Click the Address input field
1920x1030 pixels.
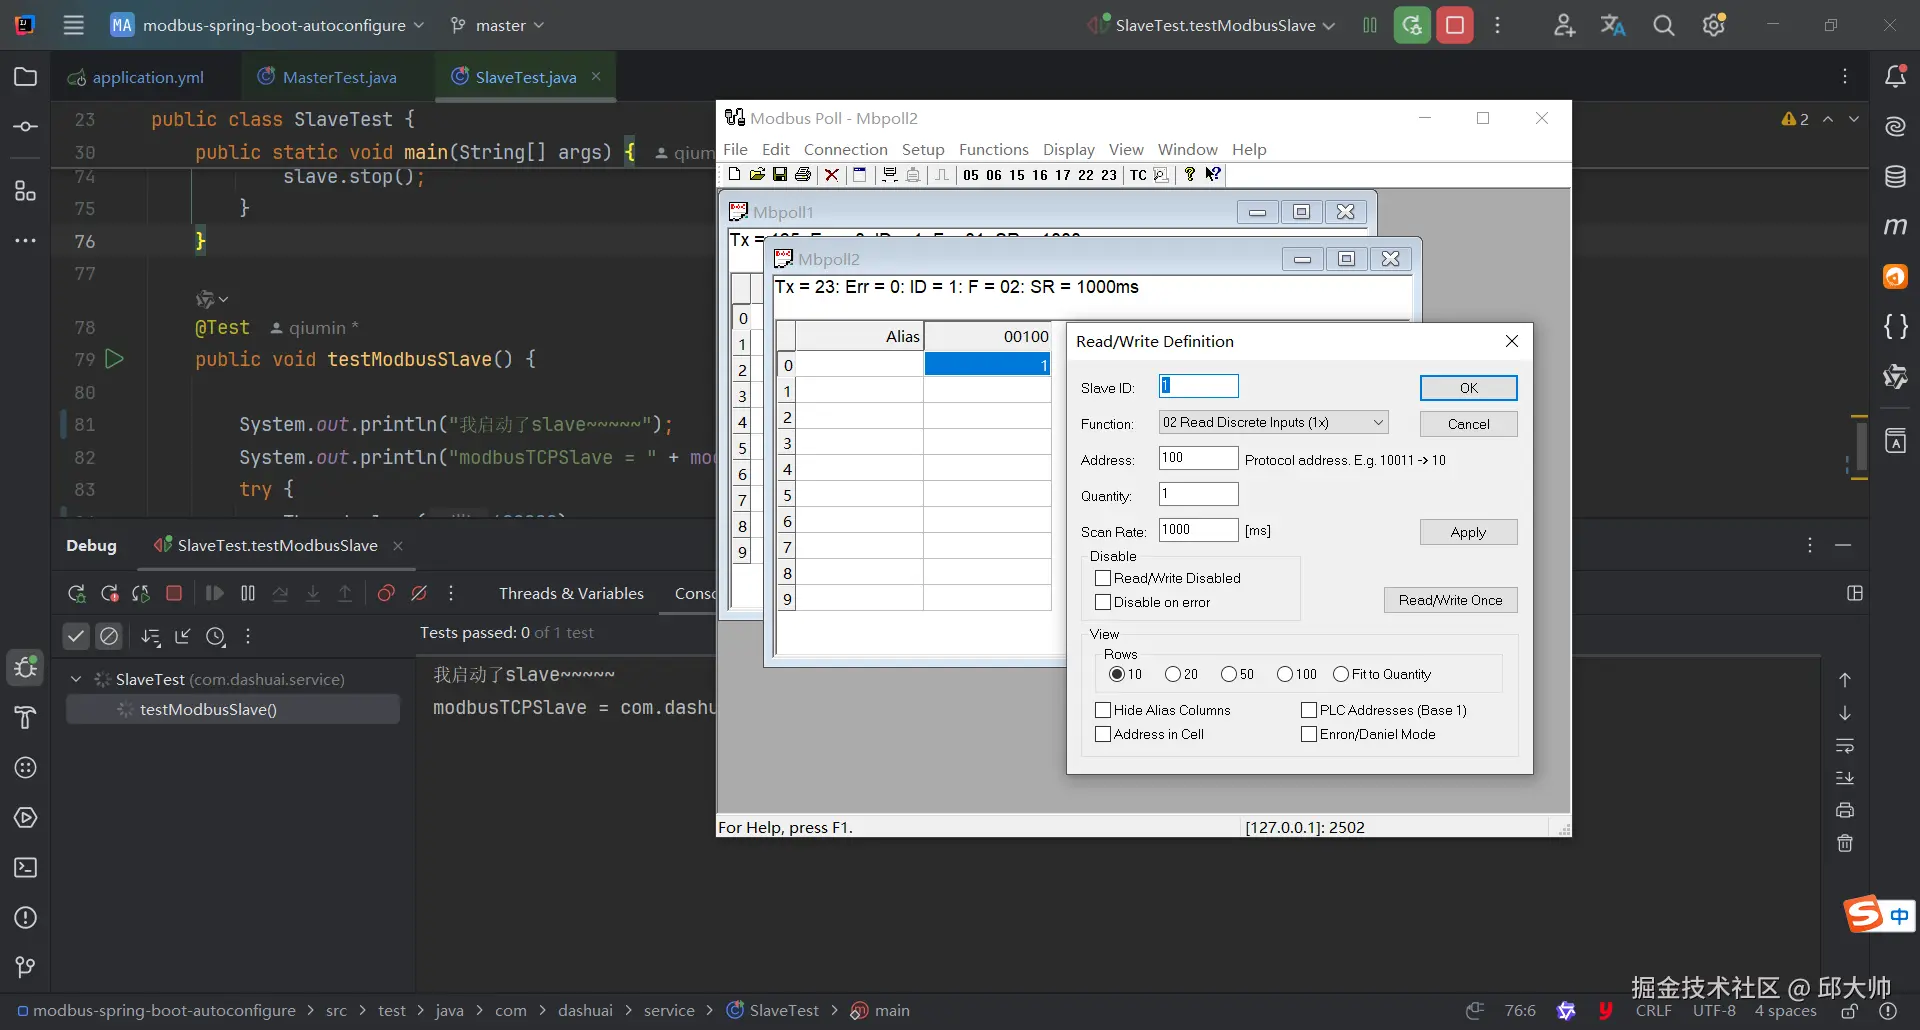tap(1198, 458)
